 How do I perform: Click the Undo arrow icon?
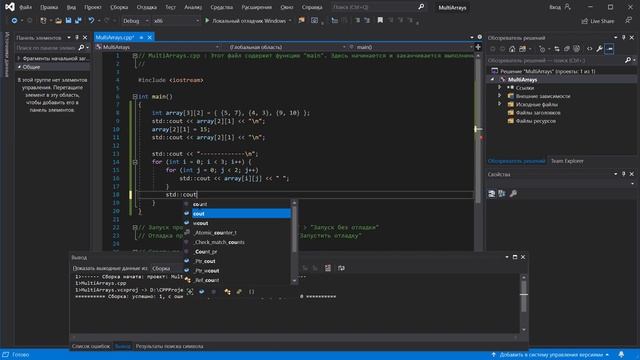(x=91, y=20)
